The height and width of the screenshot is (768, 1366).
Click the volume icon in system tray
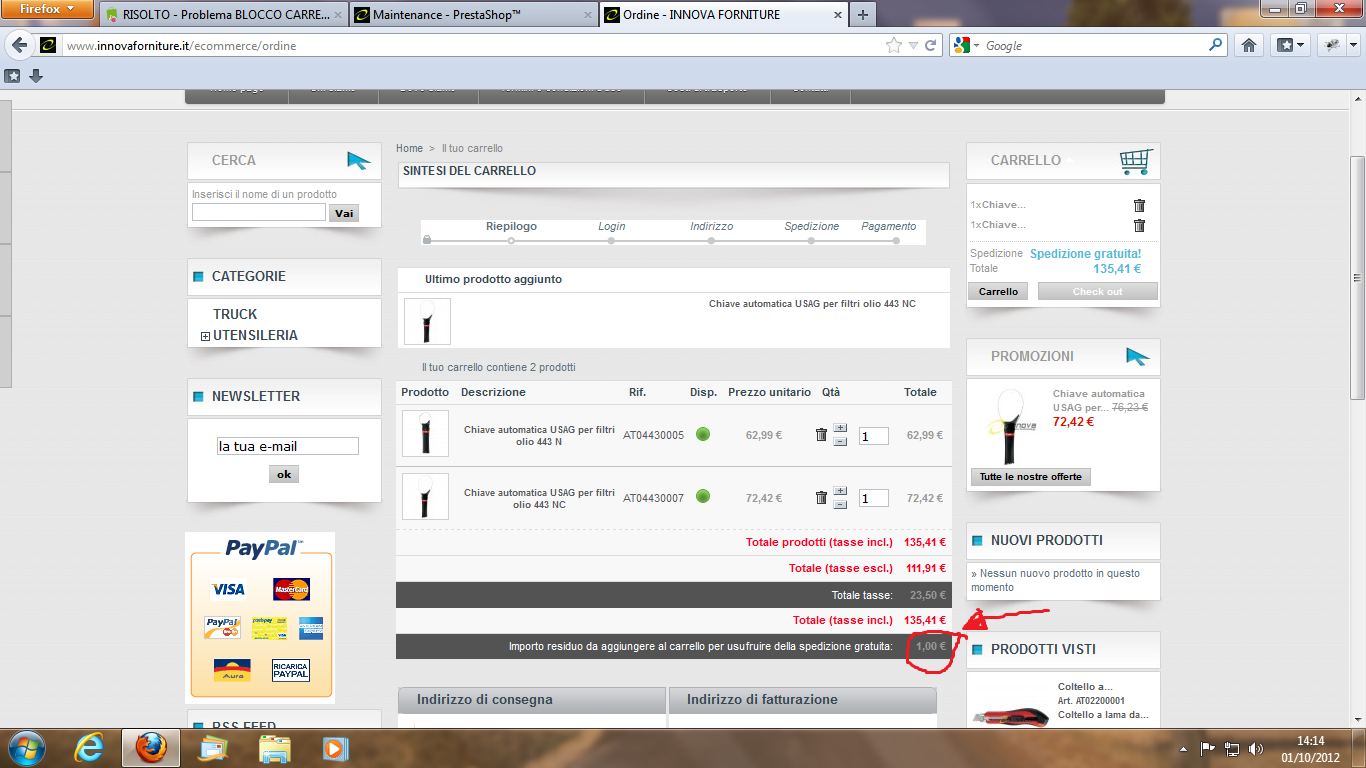1256,748
